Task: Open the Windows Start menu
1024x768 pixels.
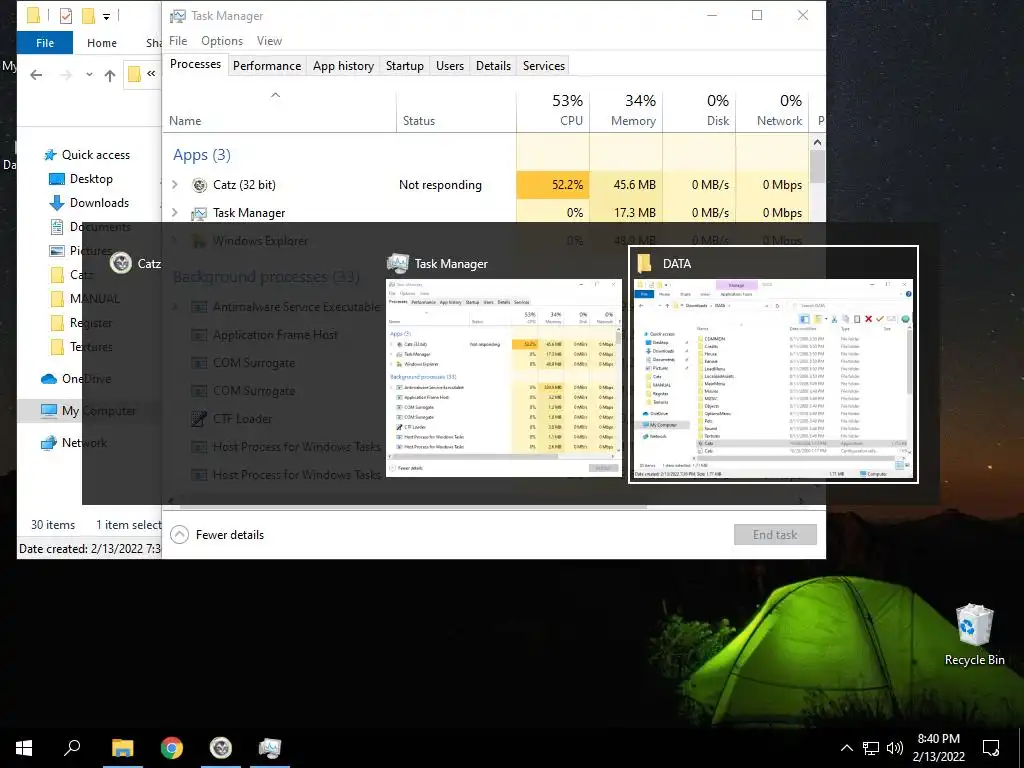Action: (24, 748)
